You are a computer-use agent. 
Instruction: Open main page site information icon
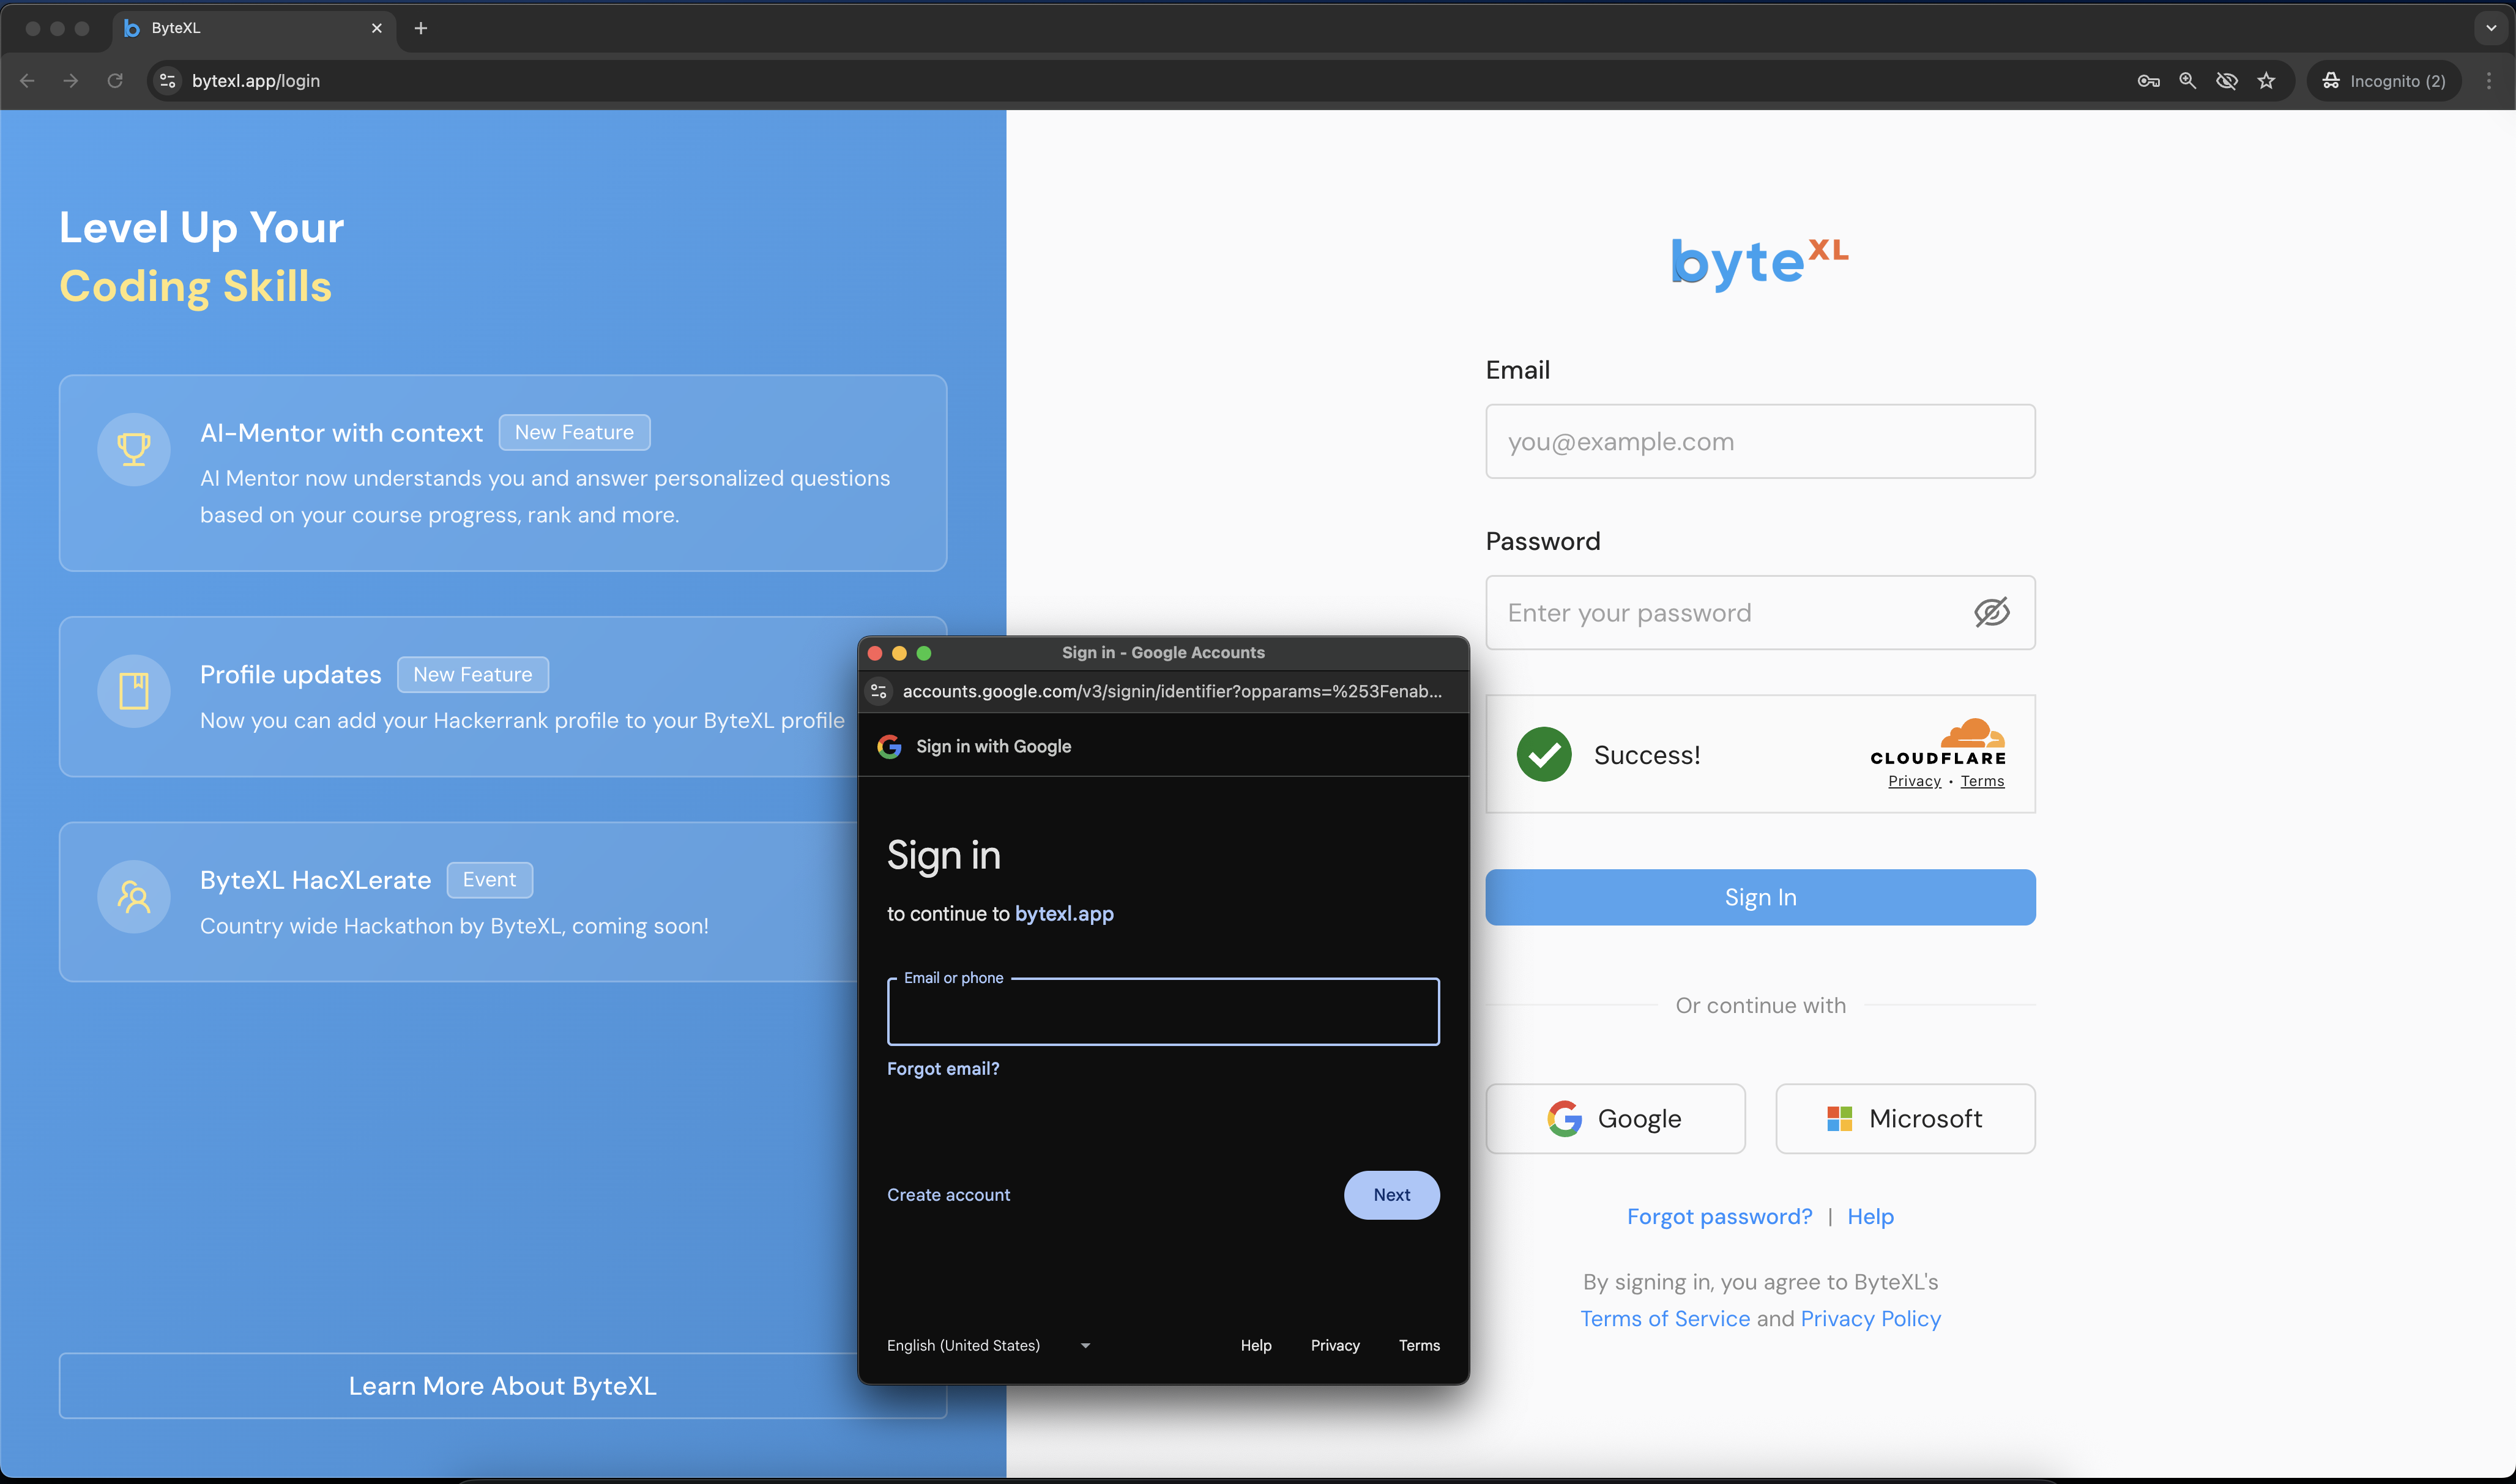coord(168,81)
